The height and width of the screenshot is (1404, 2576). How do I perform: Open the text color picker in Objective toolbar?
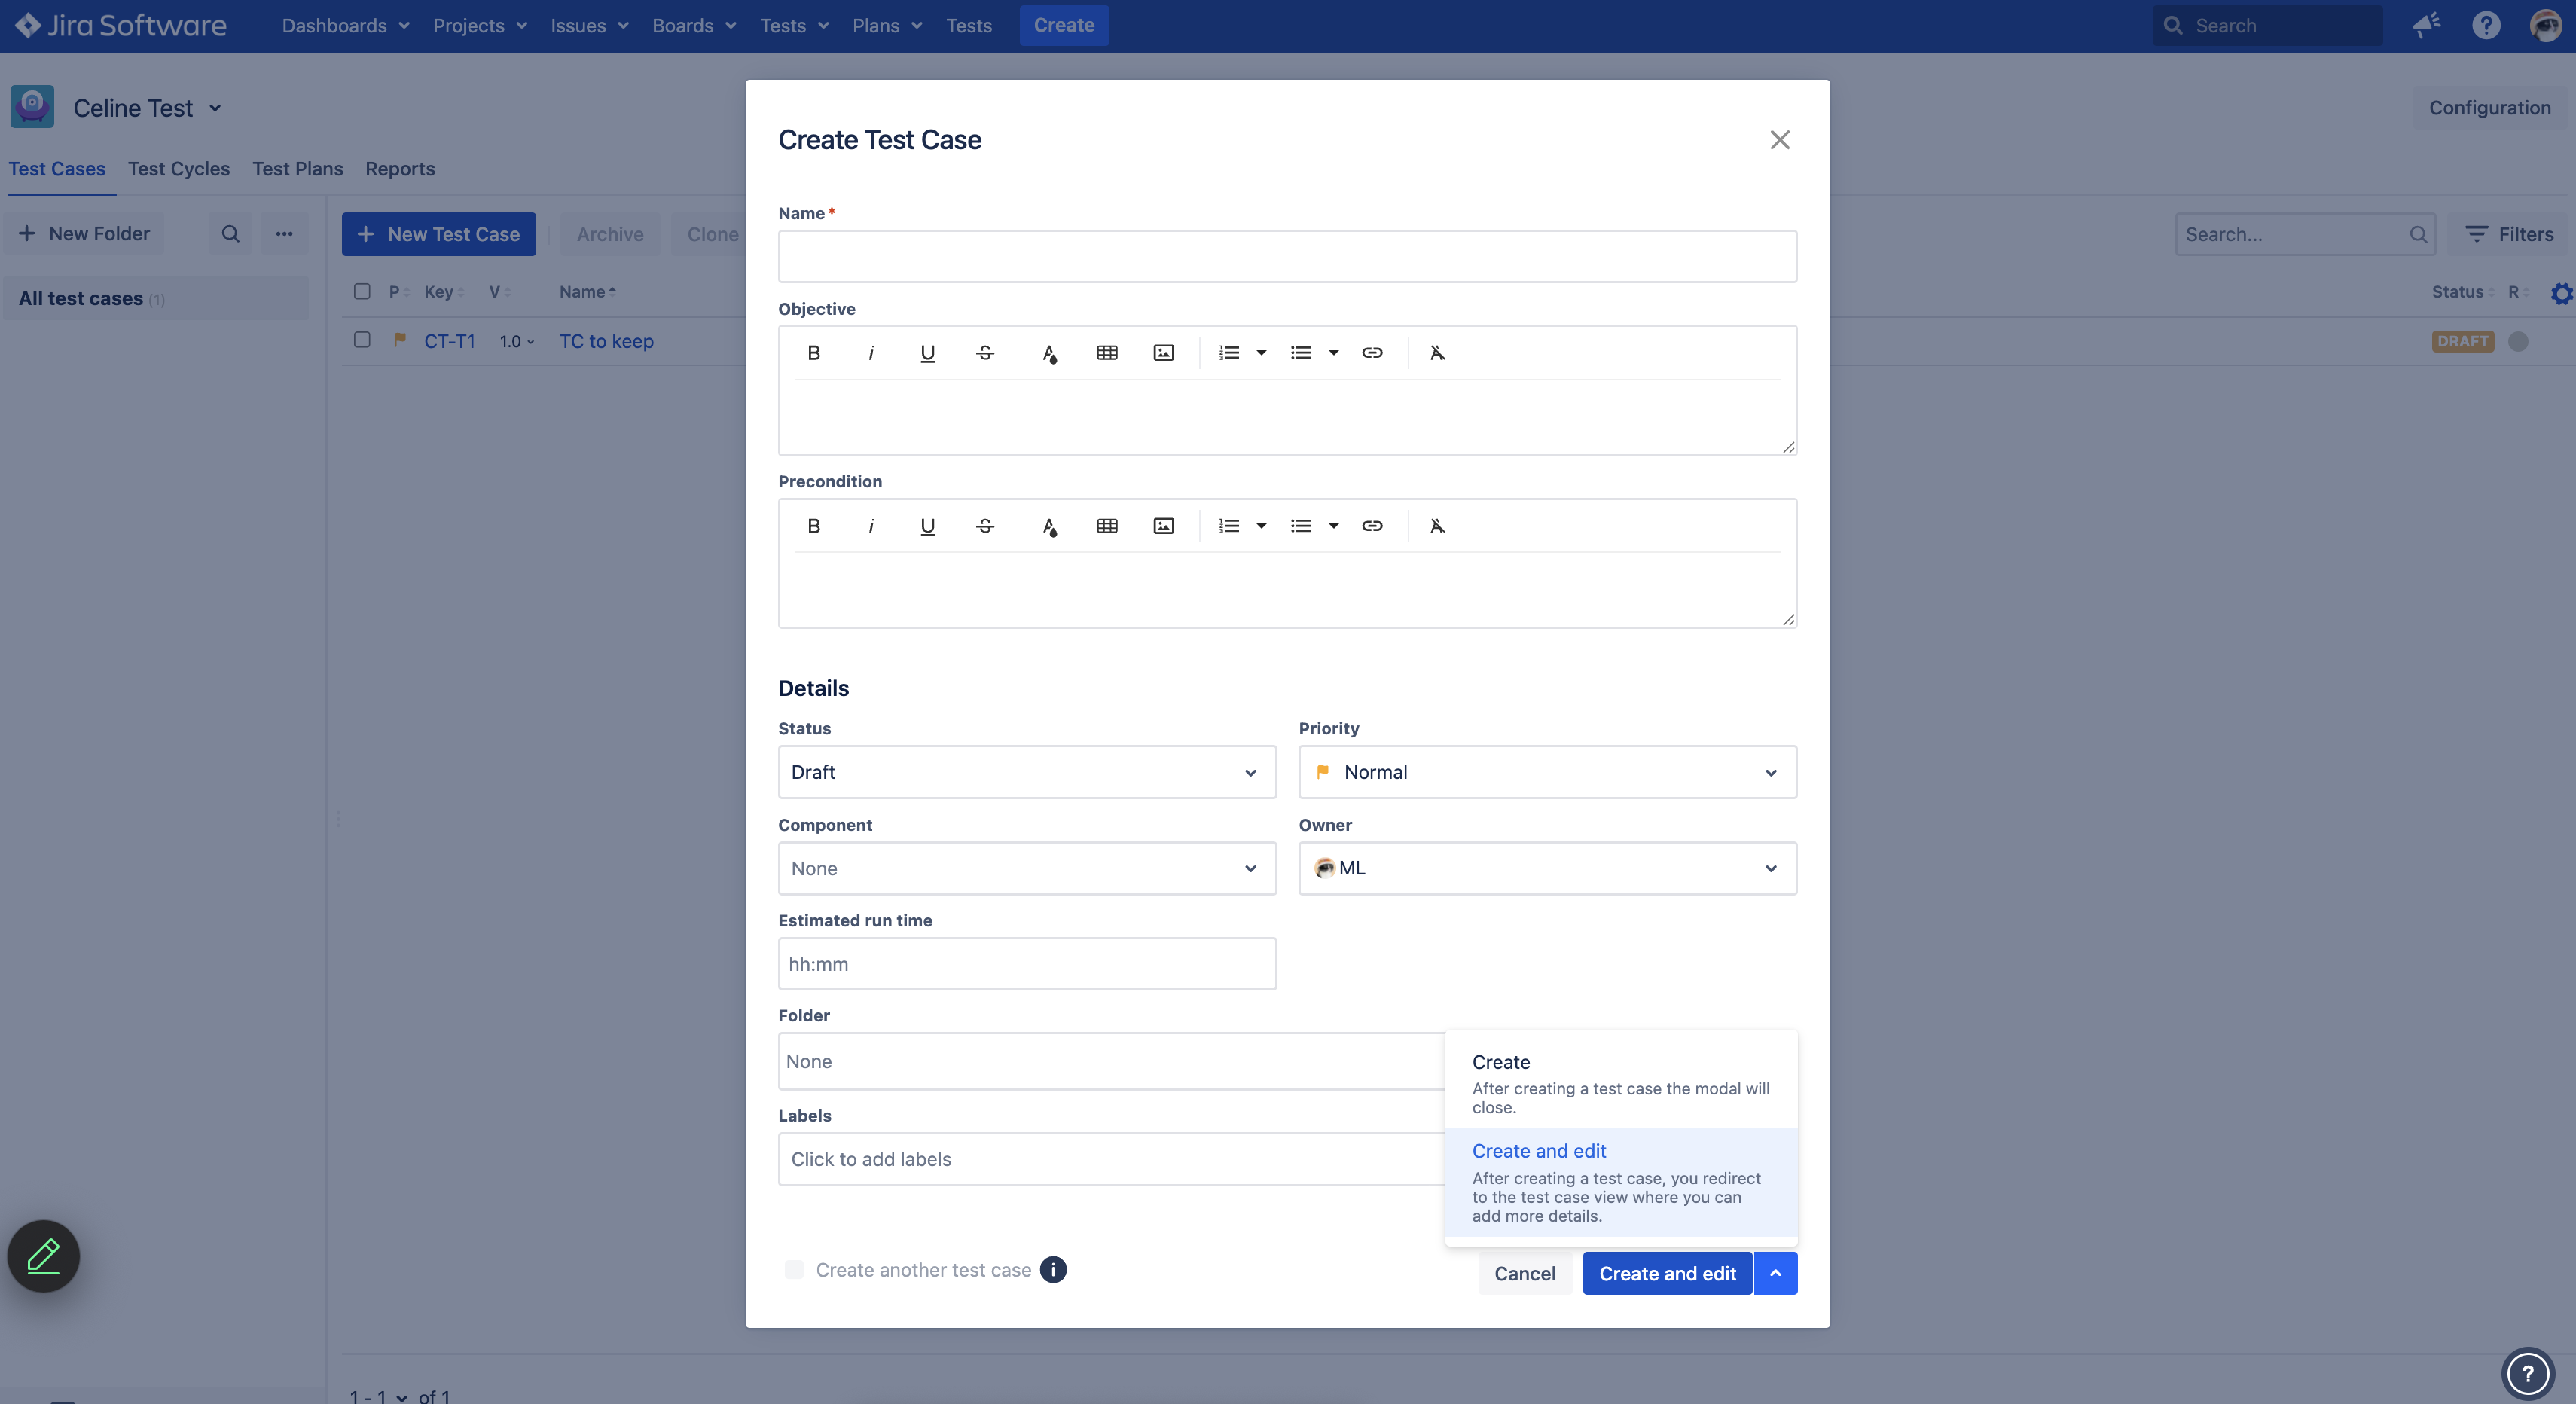(x=1050, y=352)
